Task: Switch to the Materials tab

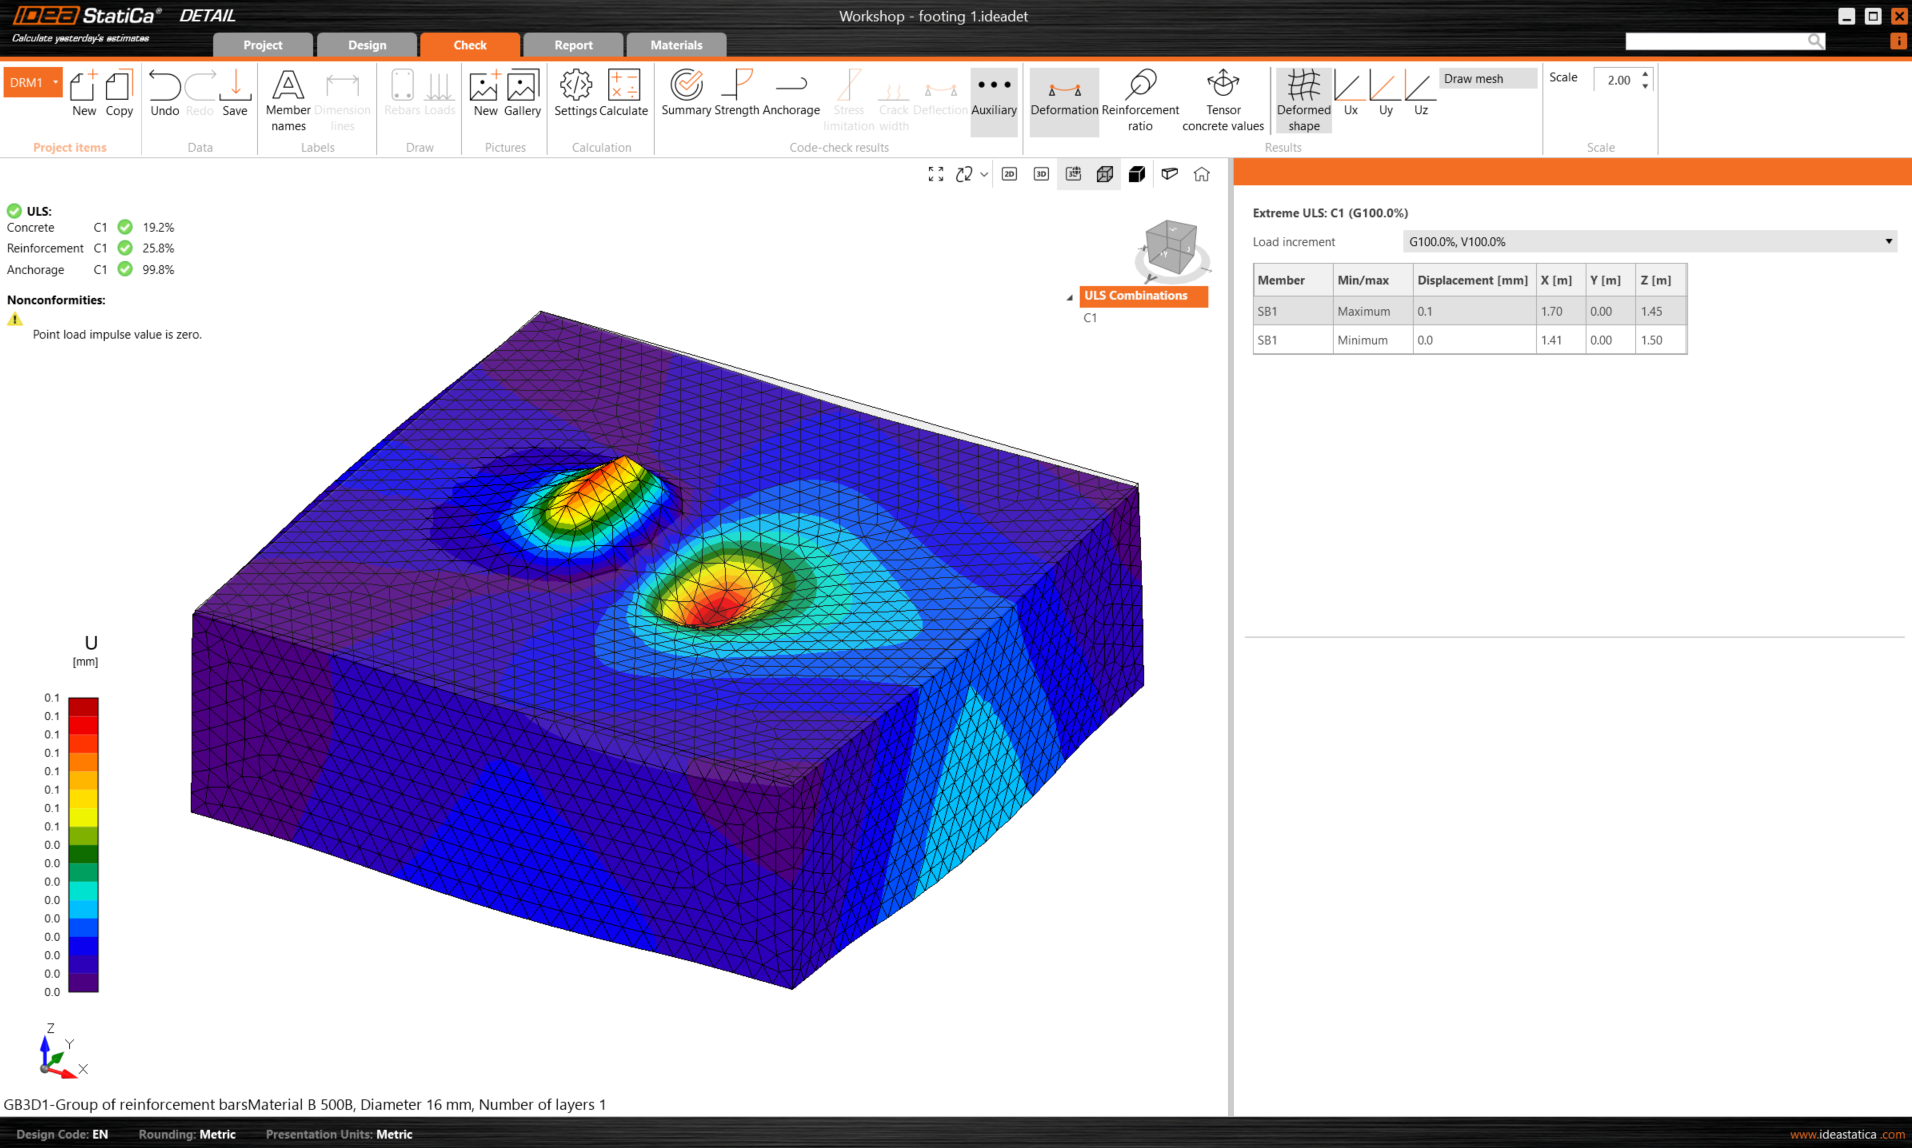Action: pyautogui.click(x=676, y=45)
